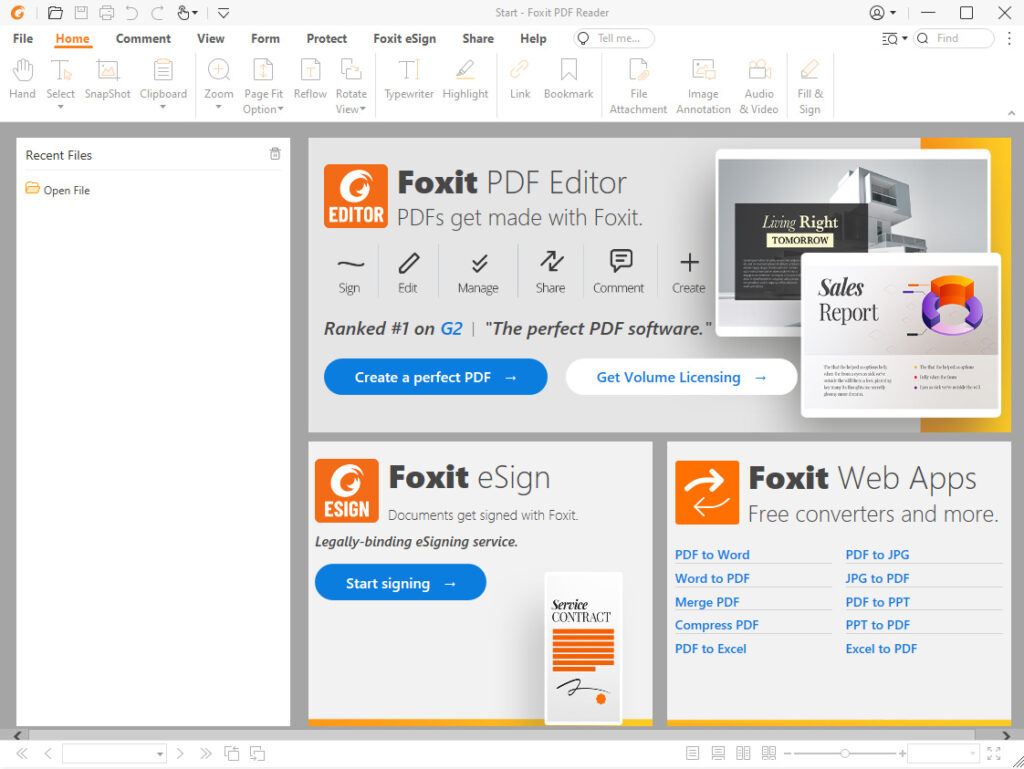
Task: Open the Zoom dropdown in ribbon
Action: click(x=218, y=106)
